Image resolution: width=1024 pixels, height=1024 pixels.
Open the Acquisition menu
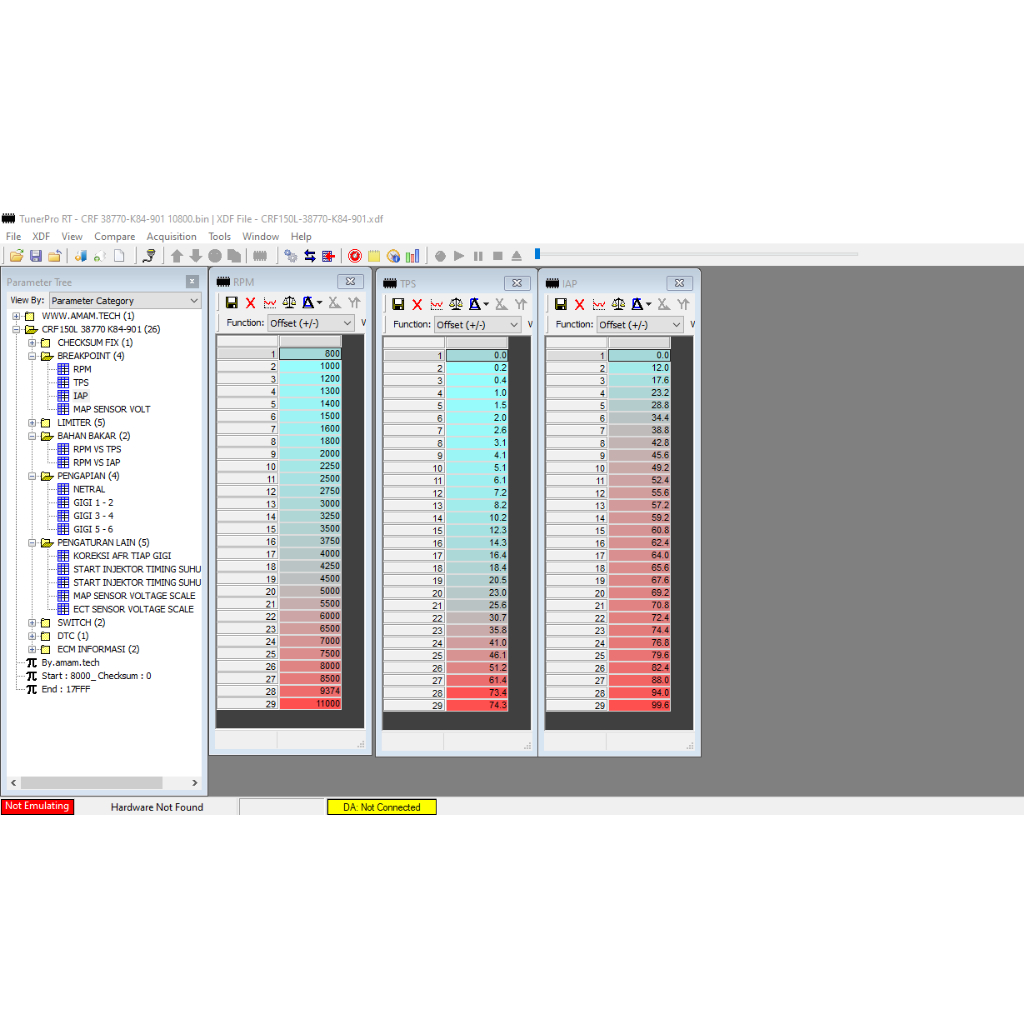point(171,237)
